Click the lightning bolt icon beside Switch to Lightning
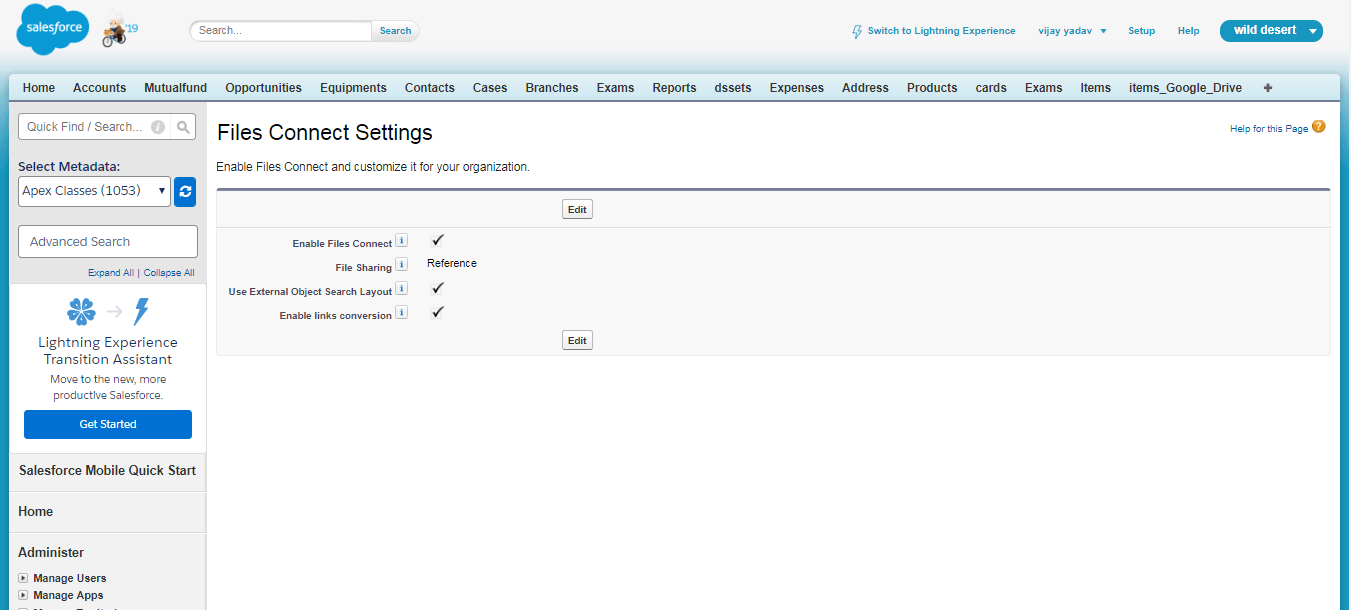 click(x=857, y=31)
